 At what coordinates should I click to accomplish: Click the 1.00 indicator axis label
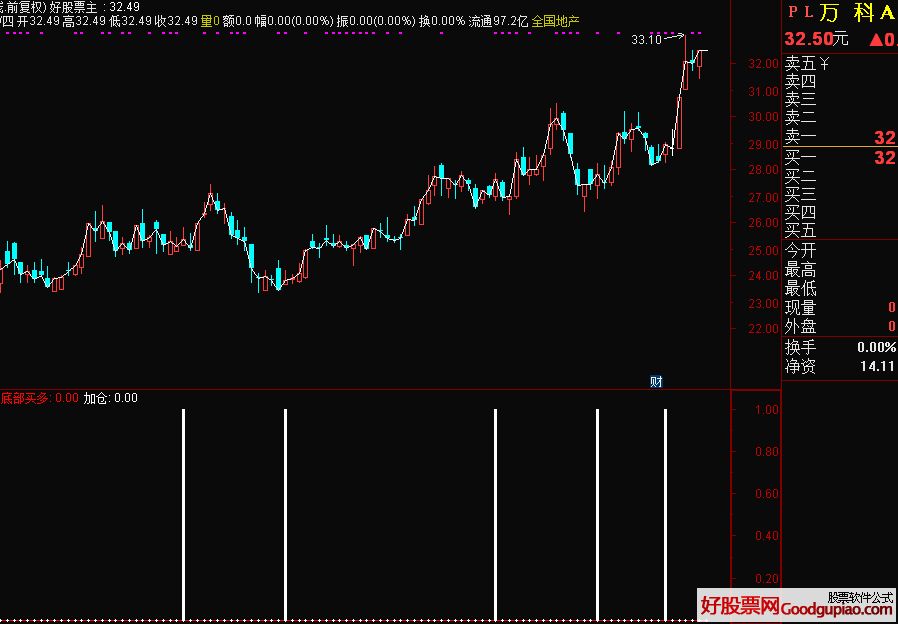pos(767,410)
